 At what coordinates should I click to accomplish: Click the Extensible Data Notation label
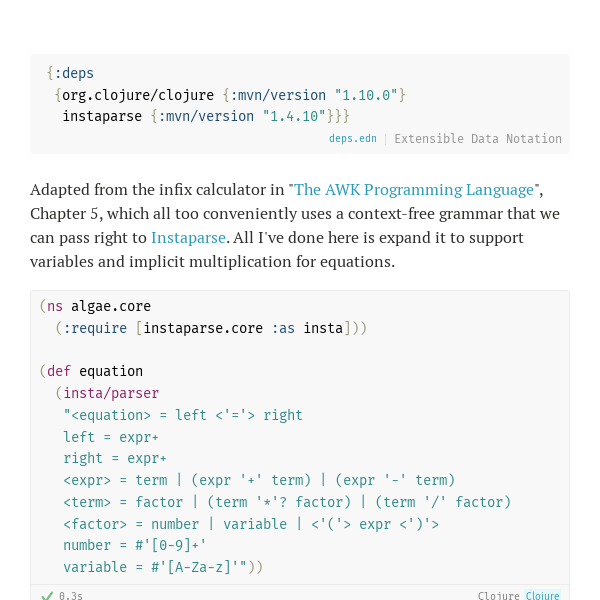[x=478, y=139]
